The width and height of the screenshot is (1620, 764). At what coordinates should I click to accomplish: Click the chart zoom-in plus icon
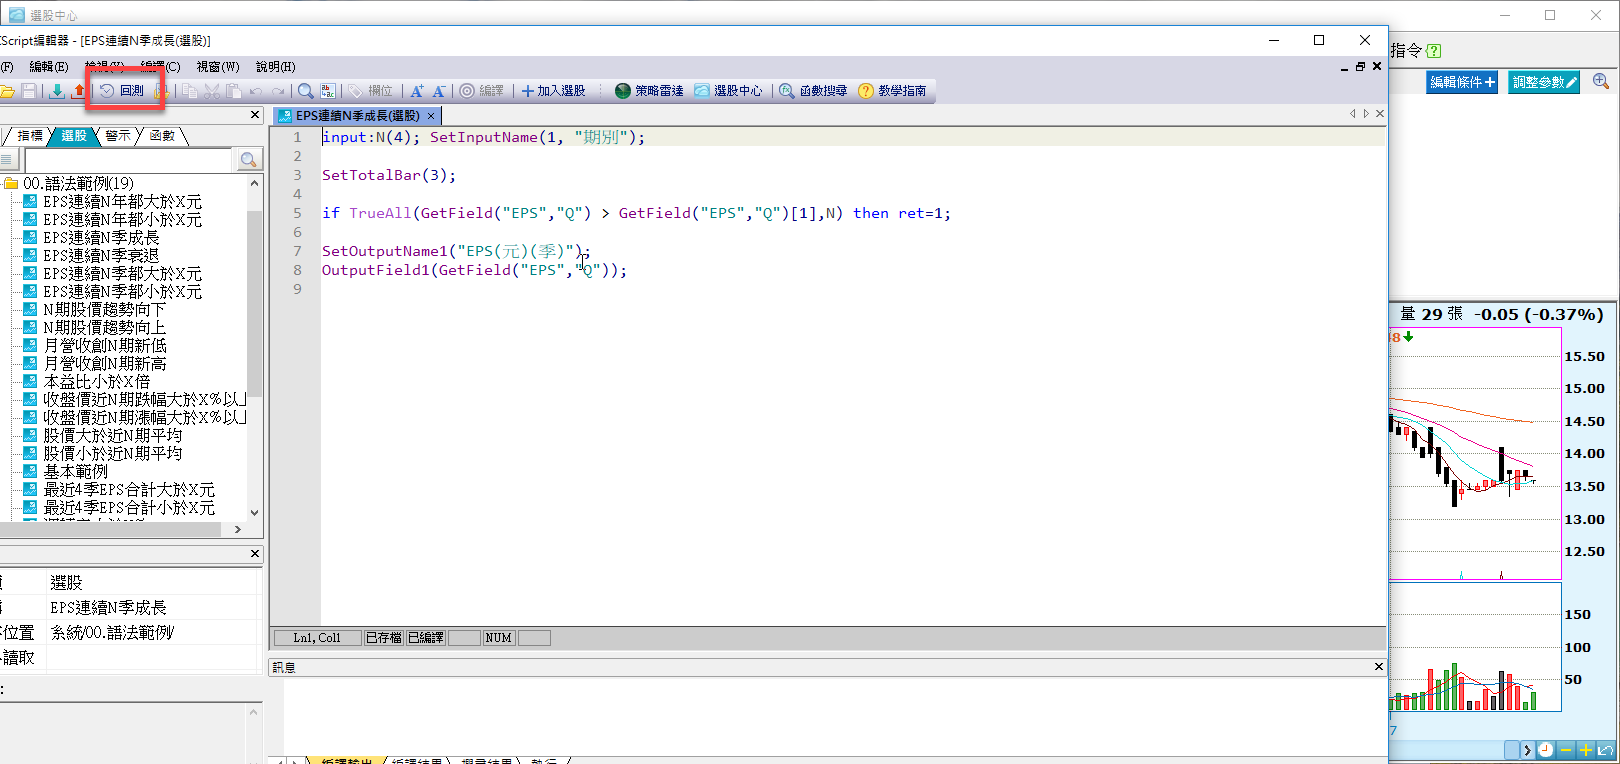(x=1586, y=750)
